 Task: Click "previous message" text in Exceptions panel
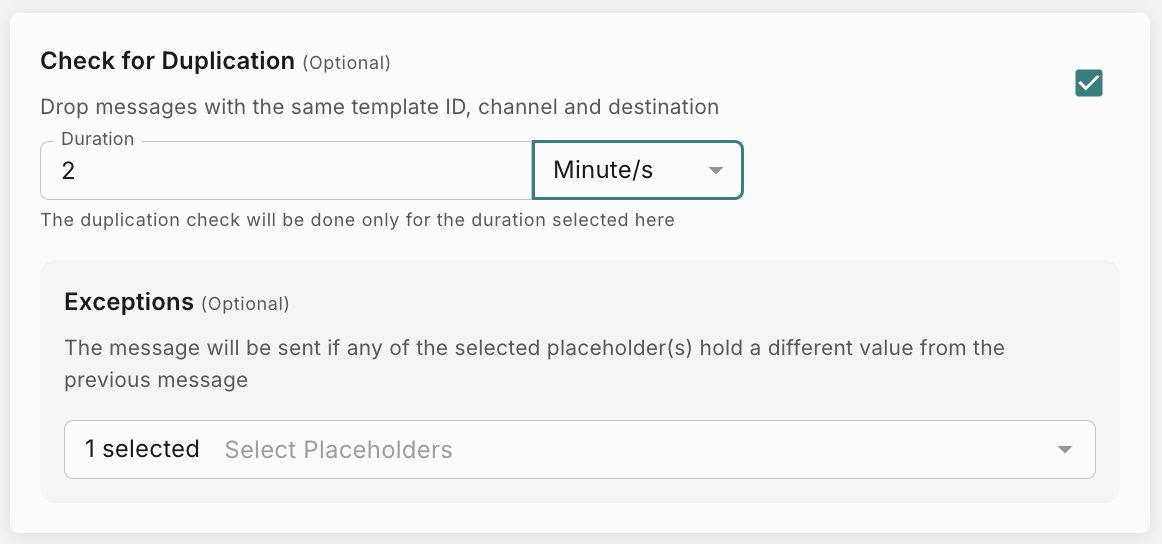[156, 381]
